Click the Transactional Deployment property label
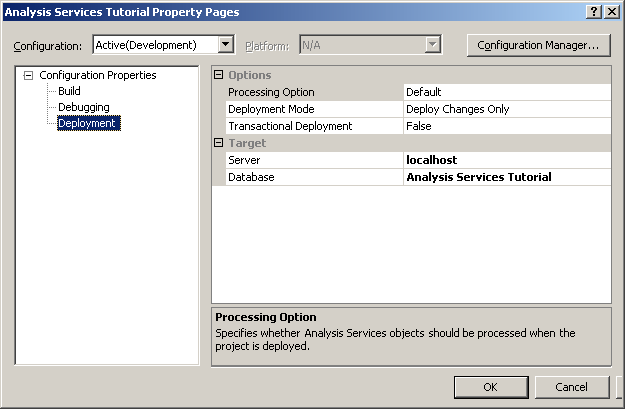Image resolution: width=625 pixels, height=409 pixels. point(290,126)
